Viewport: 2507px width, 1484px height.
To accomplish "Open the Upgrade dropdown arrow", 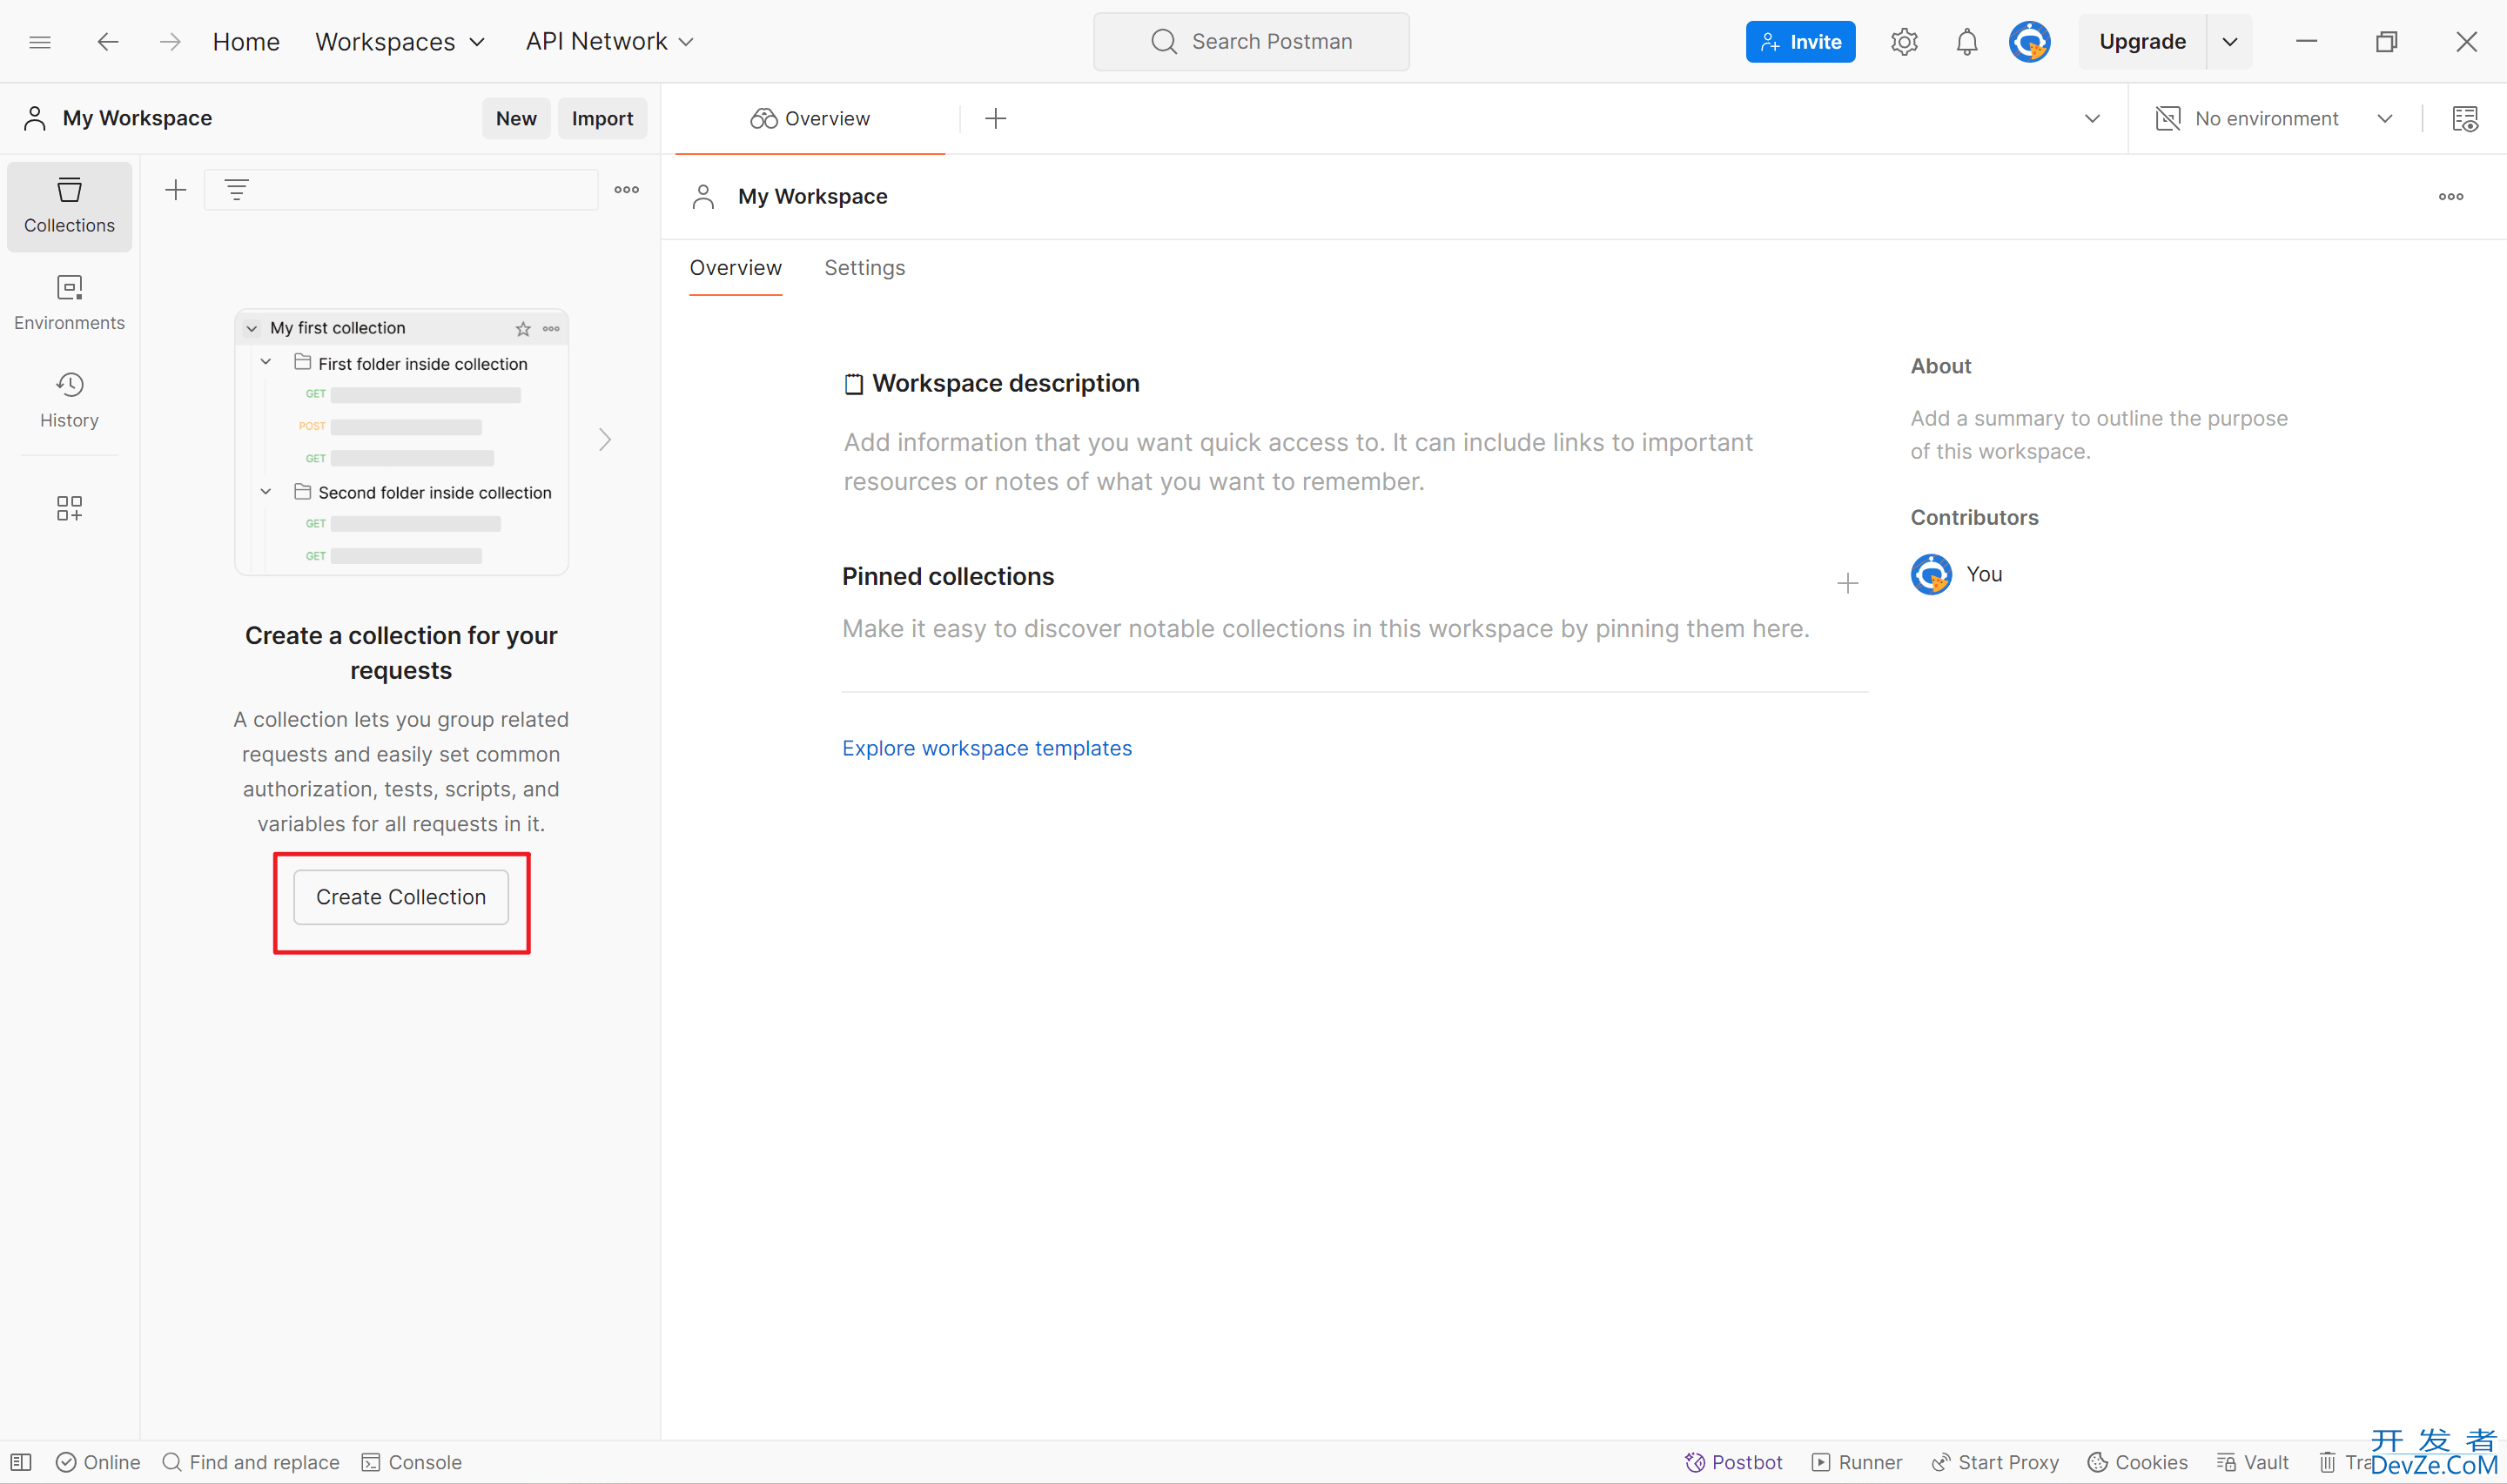I will [x=2229, y=42].
